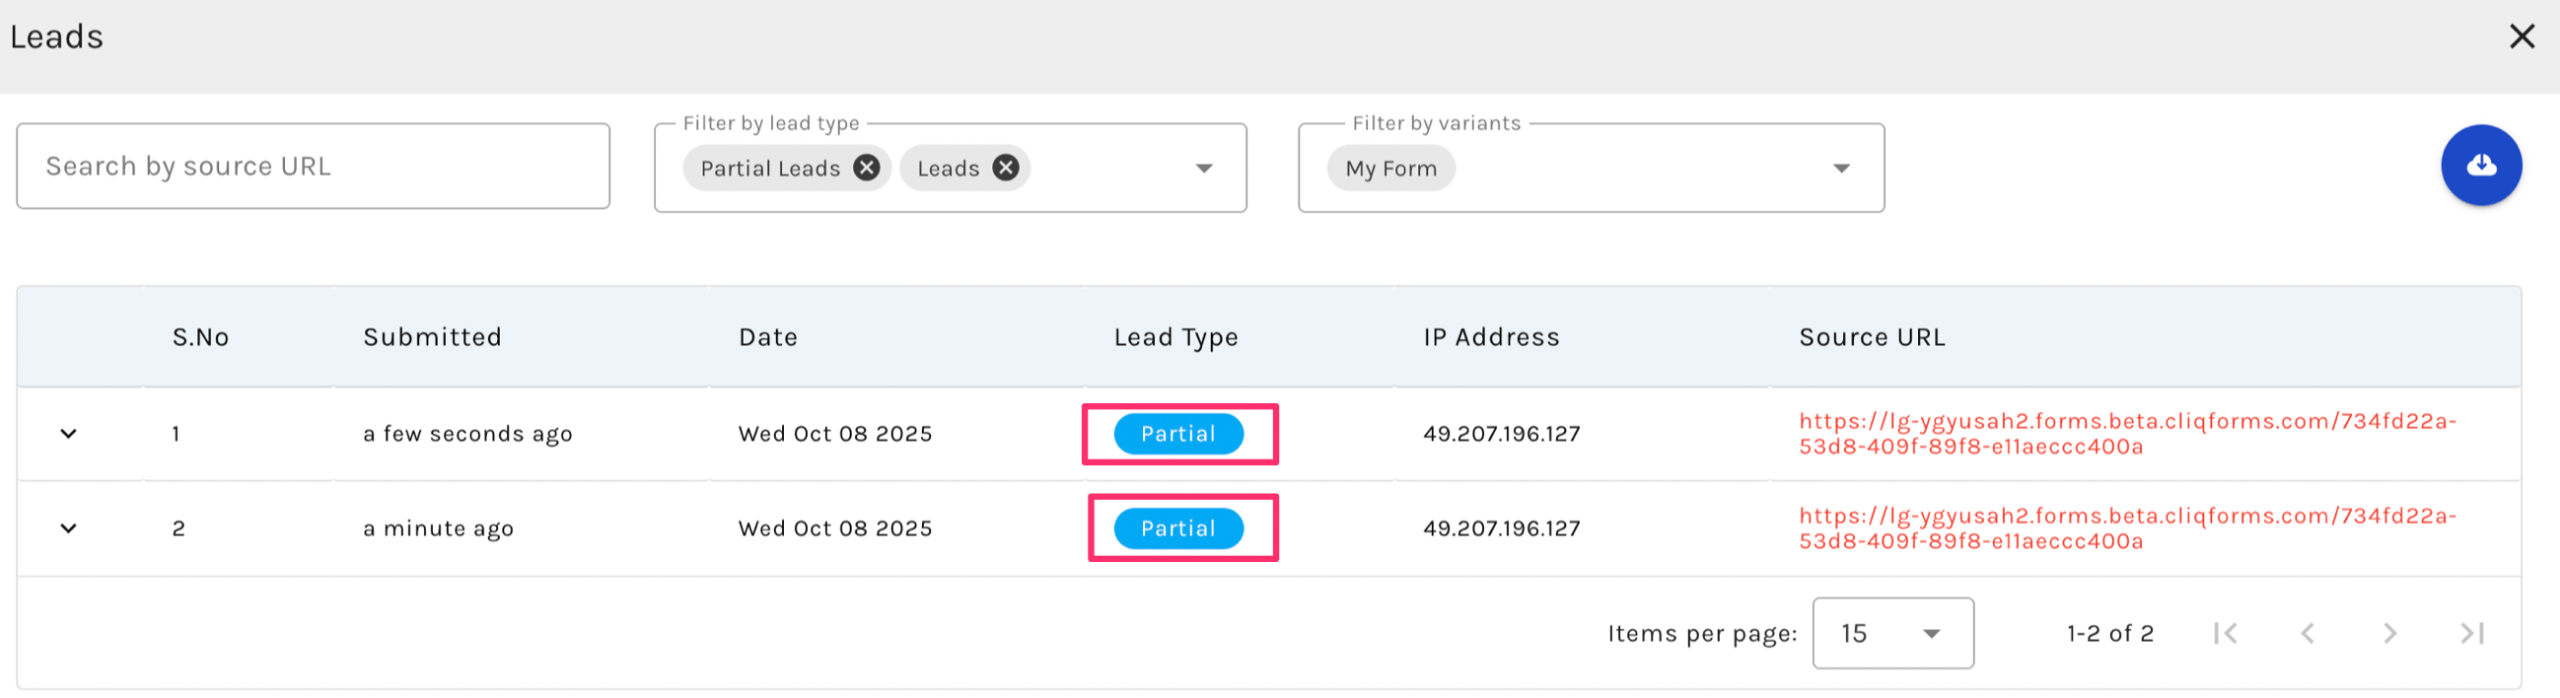
Task: Click the Submitted column header
Action: click(432, 337)
